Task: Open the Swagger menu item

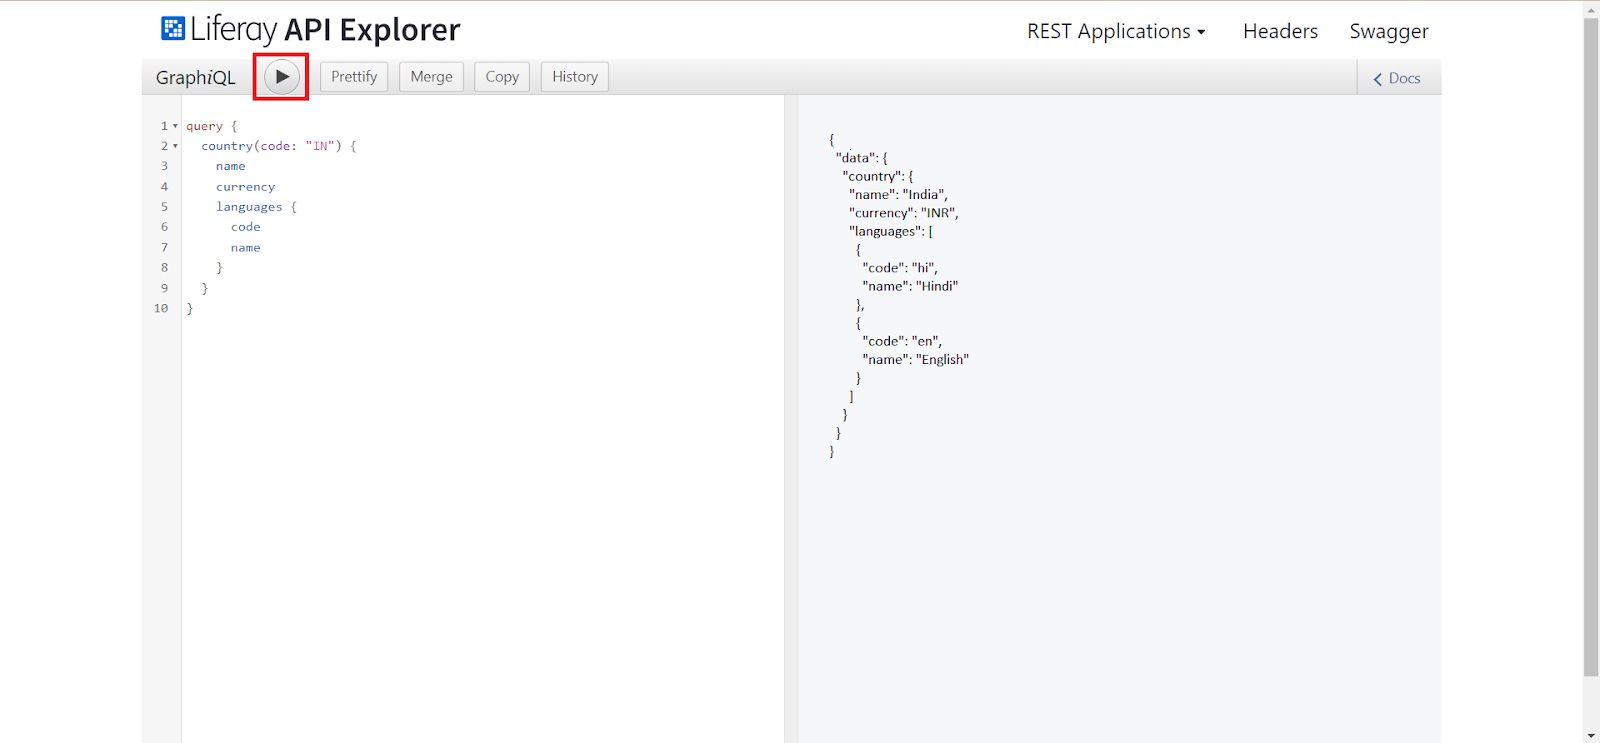Action: 1389,31
